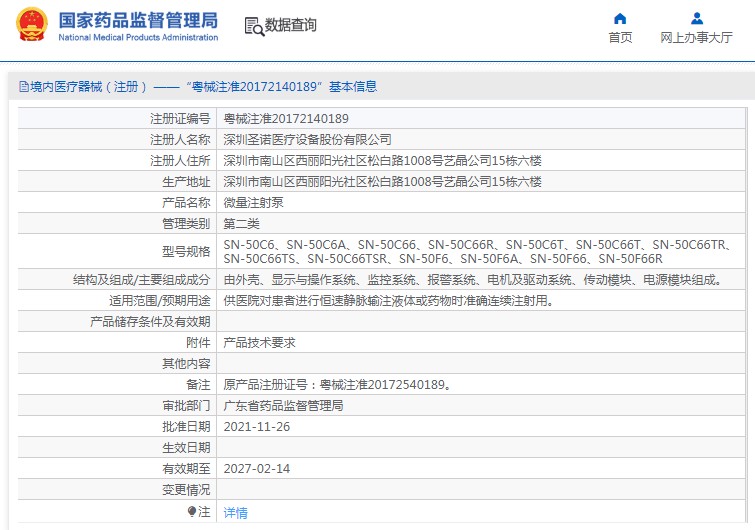Viewport: 755px width, 530px height.
Task: Select expiry date 2027-02-14
Action: pyautogui.click(x=257, y=469)
